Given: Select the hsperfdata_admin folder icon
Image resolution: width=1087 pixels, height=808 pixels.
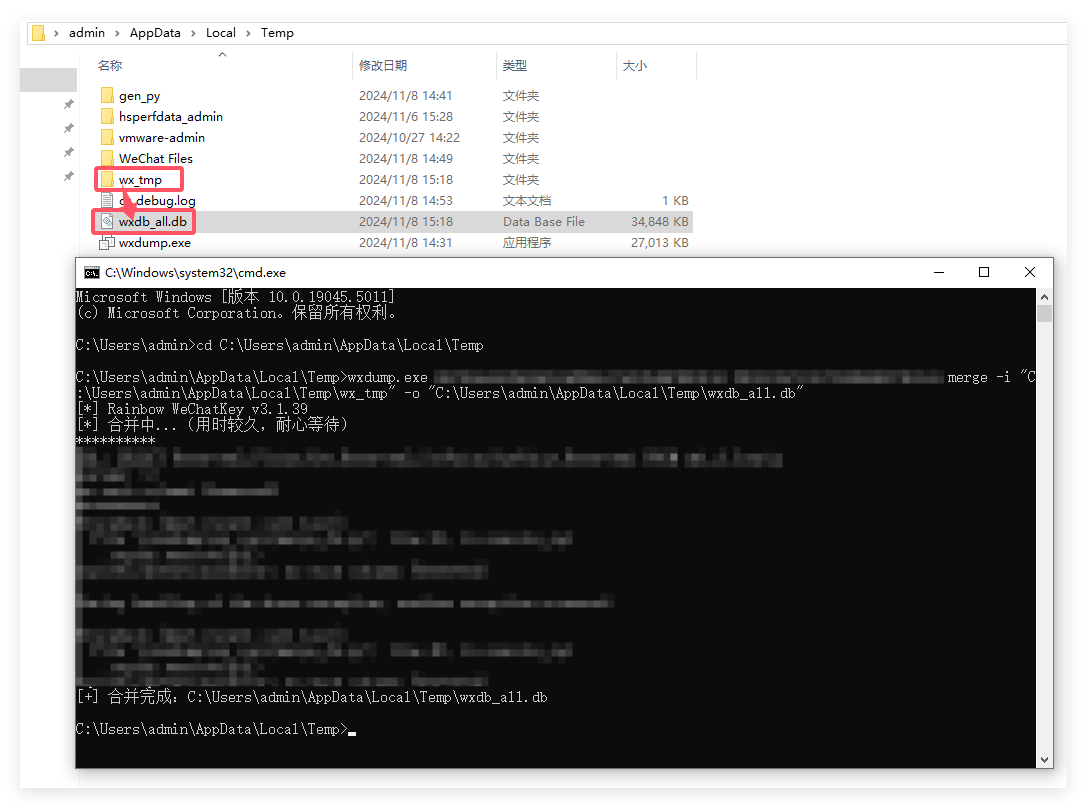Looking at the screenshot, I should click(x=107, y=116).
